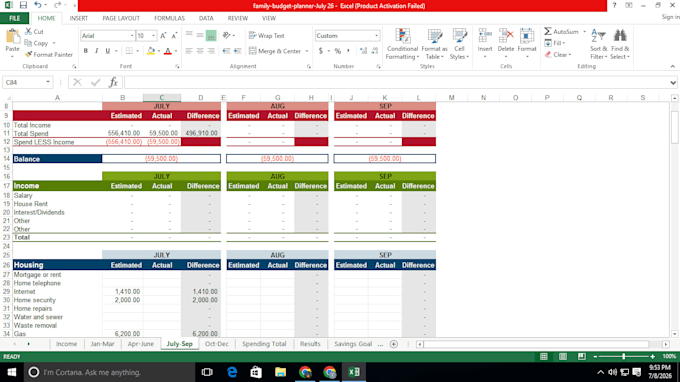
Task: Click the Decrease Decimal icon
Action: (375, 51)
